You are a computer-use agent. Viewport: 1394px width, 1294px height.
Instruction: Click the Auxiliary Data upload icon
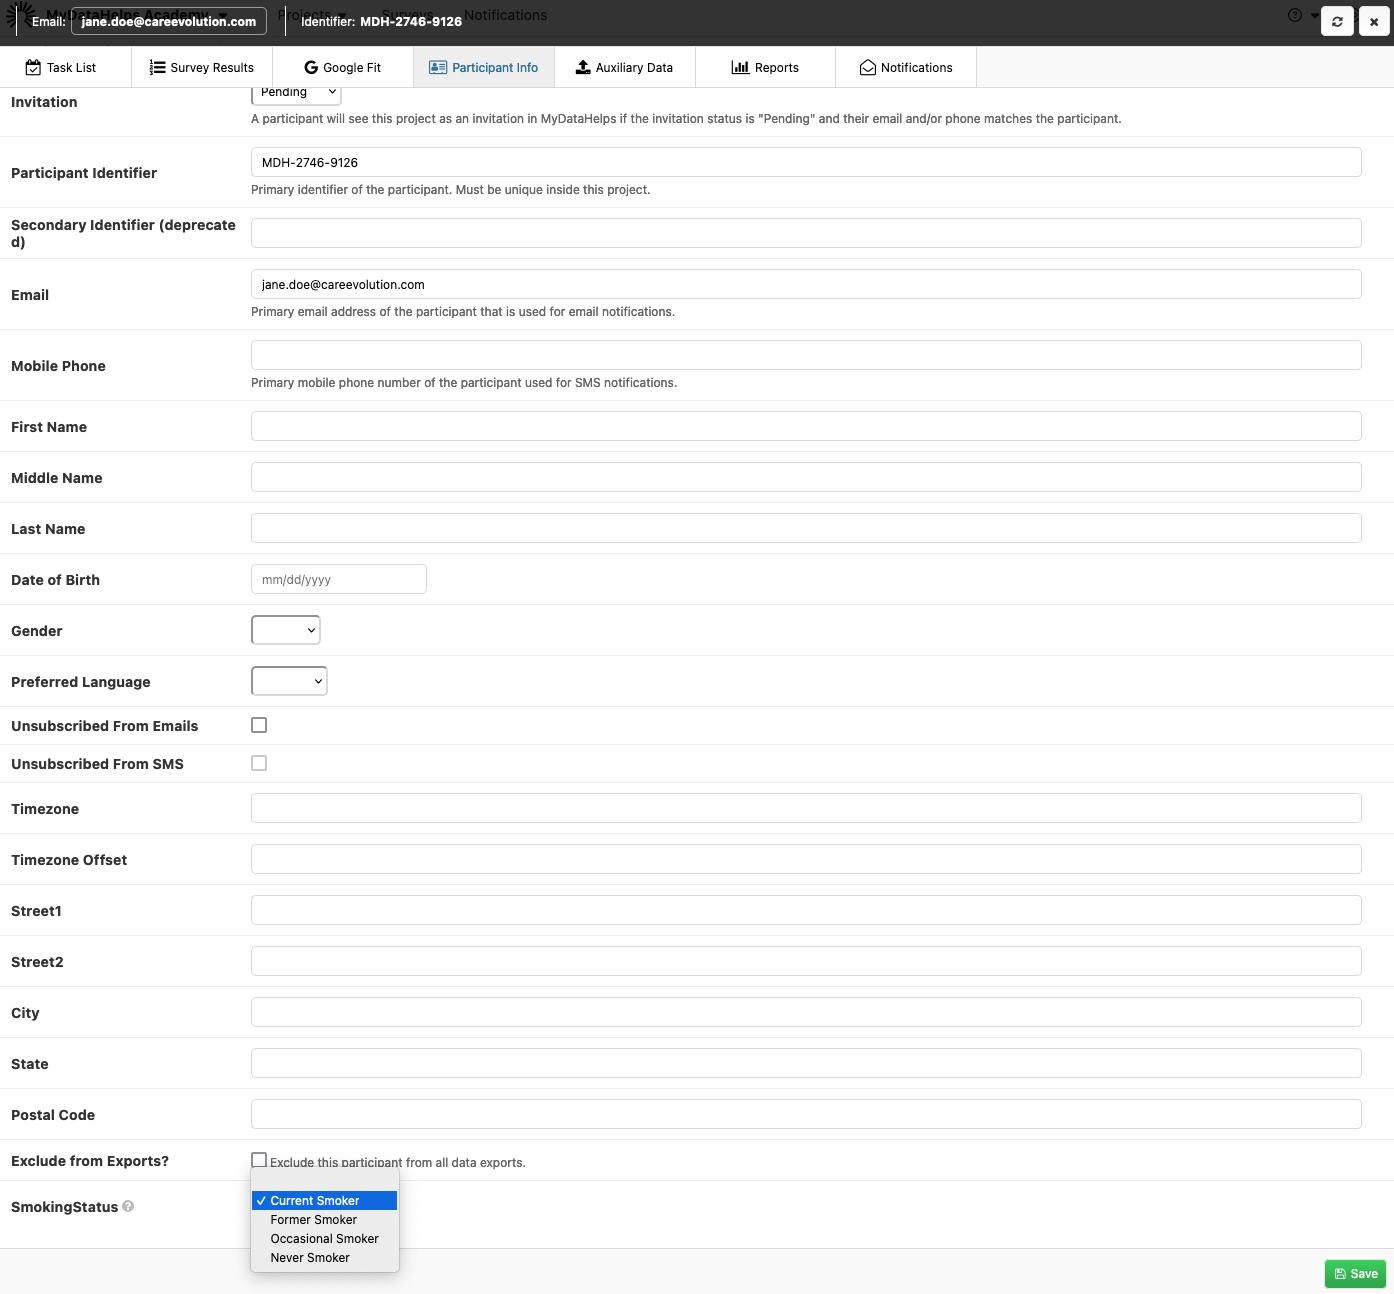click(583, 68)
